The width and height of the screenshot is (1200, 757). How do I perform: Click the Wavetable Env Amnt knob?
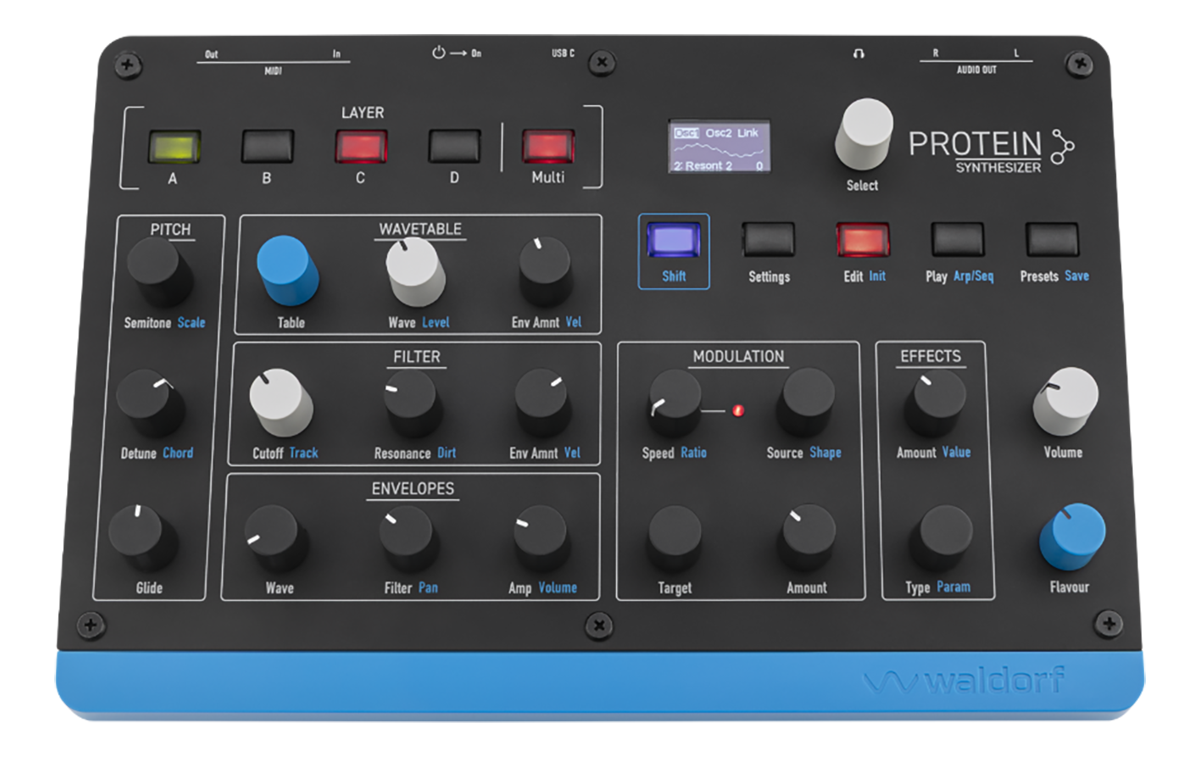546,271
